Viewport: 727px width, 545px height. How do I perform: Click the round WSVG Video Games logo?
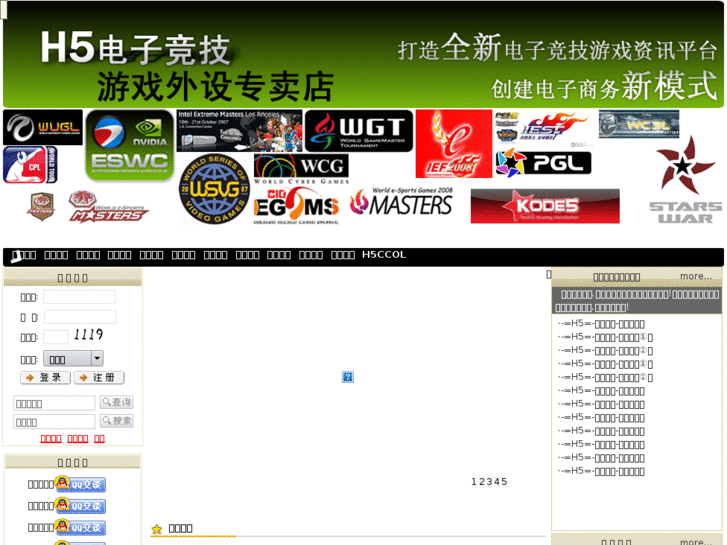point(214,189)
